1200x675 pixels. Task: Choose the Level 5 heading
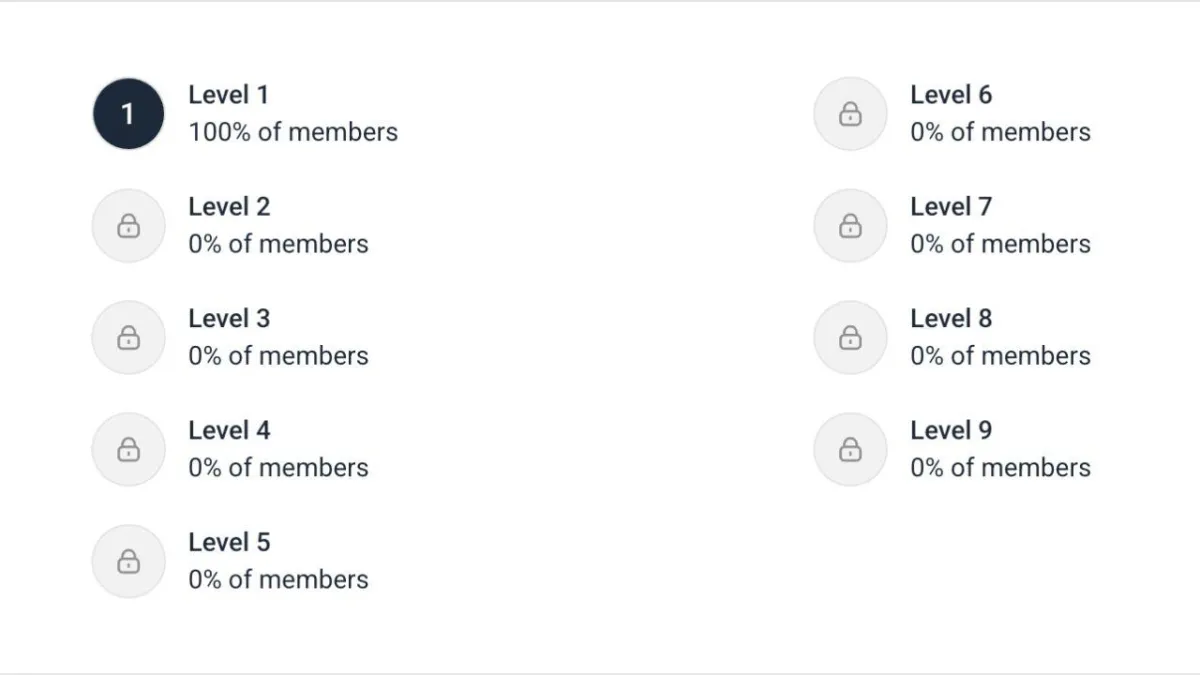[229, 543]
